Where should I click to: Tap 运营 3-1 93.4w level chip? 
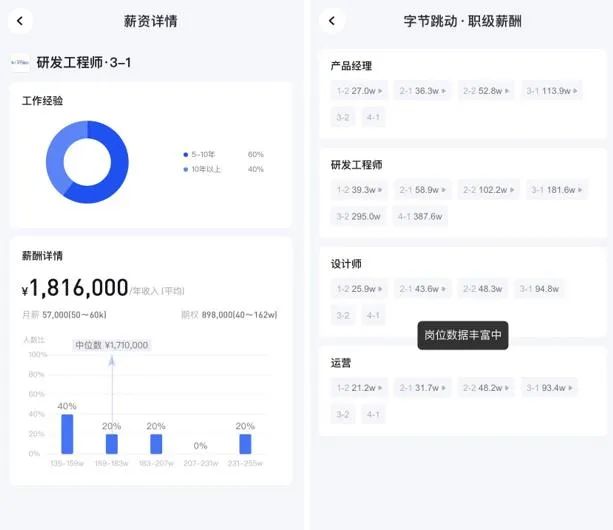click(547, 387)
